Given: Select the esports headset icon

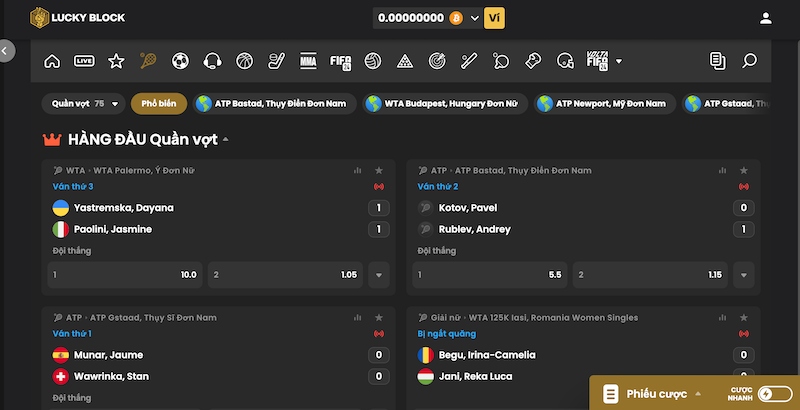Looking at the screenshot, I should pos(212,61).
